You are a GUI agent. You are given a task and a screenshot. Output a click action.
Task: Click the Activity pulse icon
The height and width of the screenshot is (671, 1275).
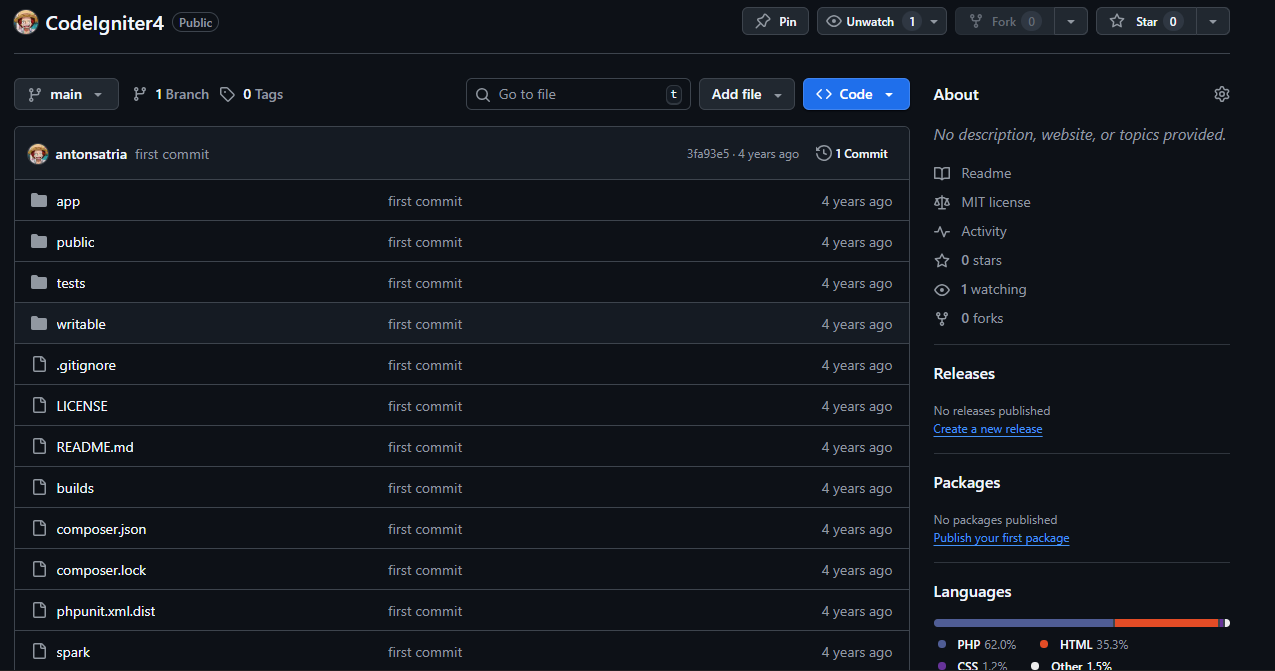[941, 231]
